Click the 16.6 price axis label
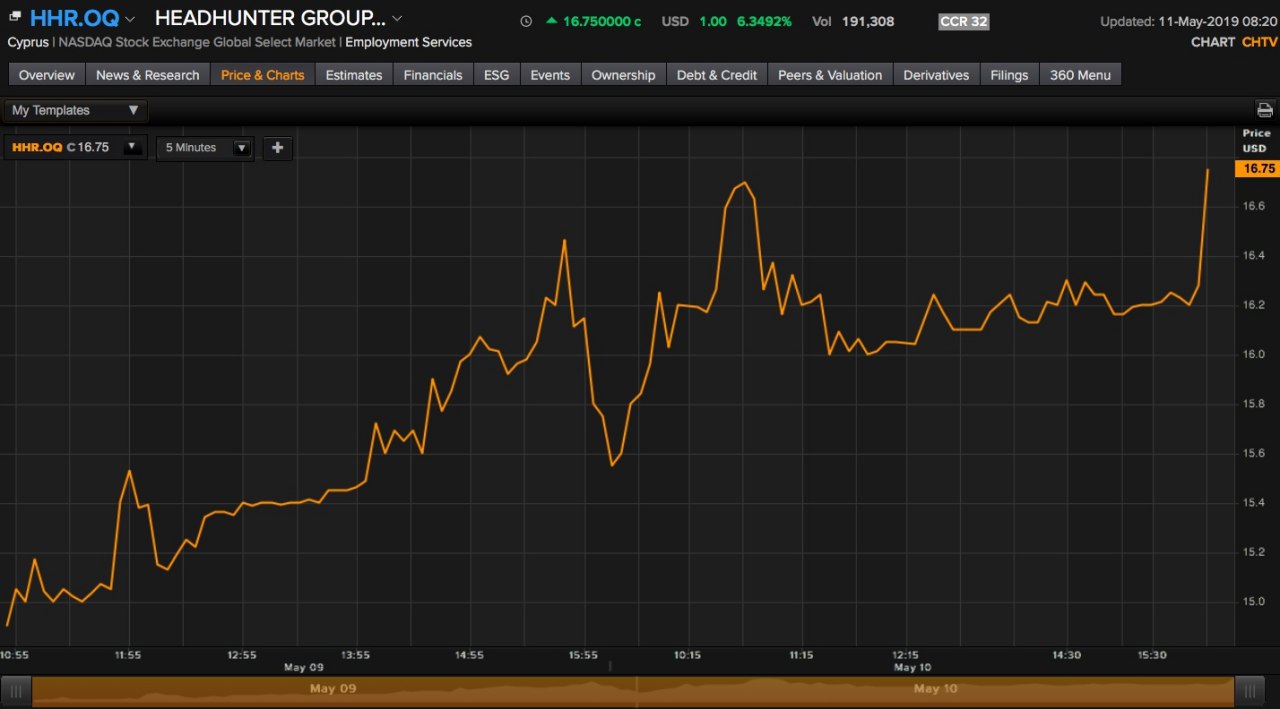The height and width of the screenshot is (709, 1280). point(1255,206)
